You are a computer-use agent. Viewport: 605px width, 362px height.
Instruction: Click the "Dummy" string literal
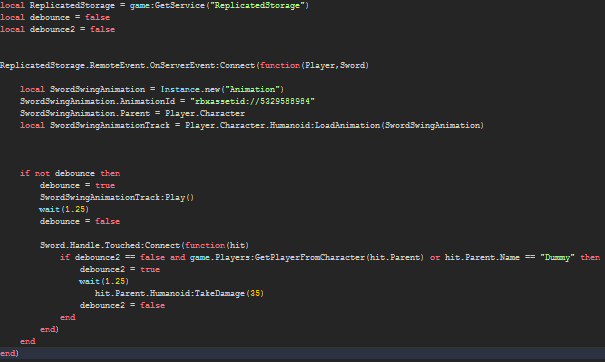pos(557,257)
